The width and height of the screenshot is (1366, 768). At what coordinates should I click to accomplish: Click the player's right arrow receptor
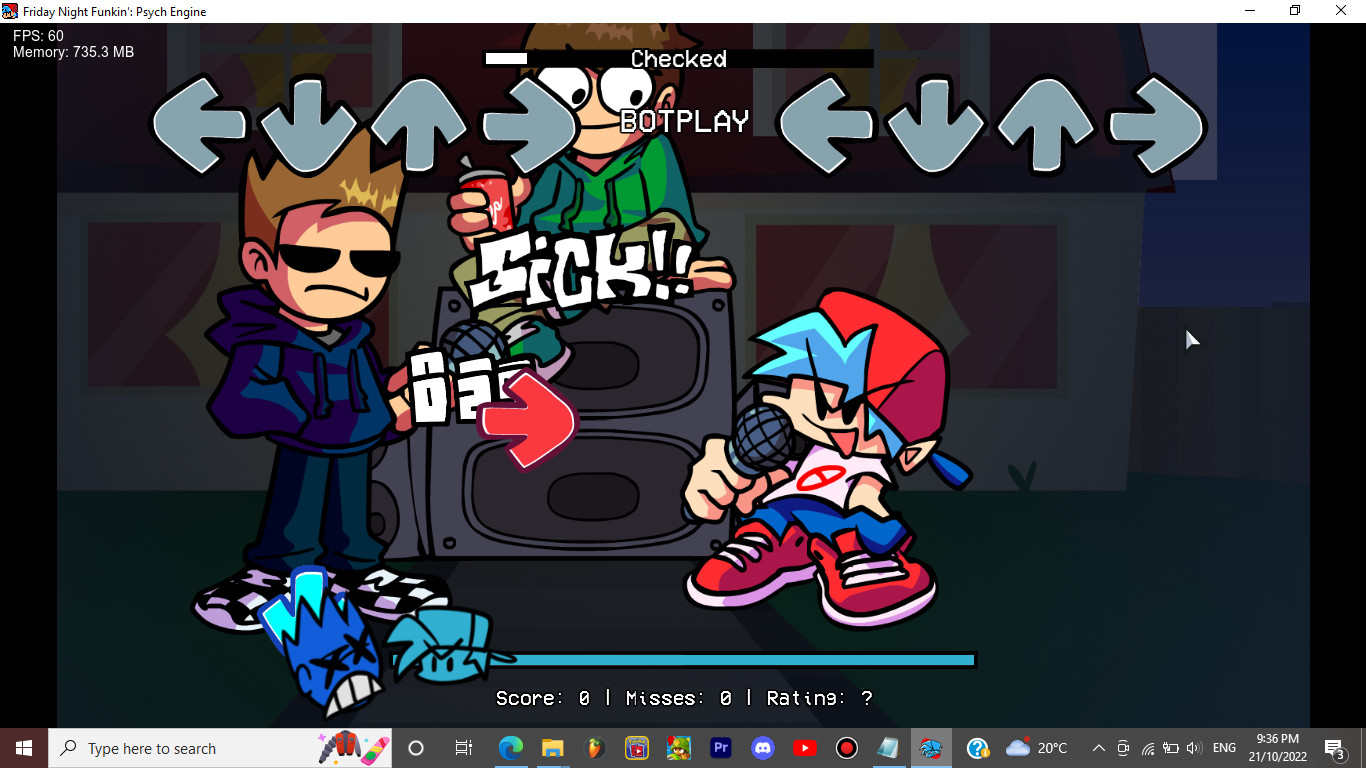tap(1156, 125)
